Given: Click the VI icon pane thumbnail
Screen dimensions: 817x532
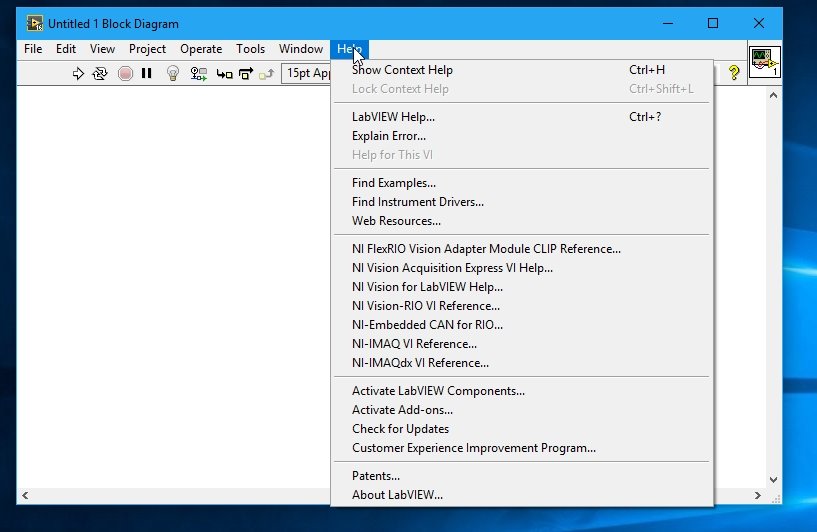Looking at the screenshot, I should [764, 62].
